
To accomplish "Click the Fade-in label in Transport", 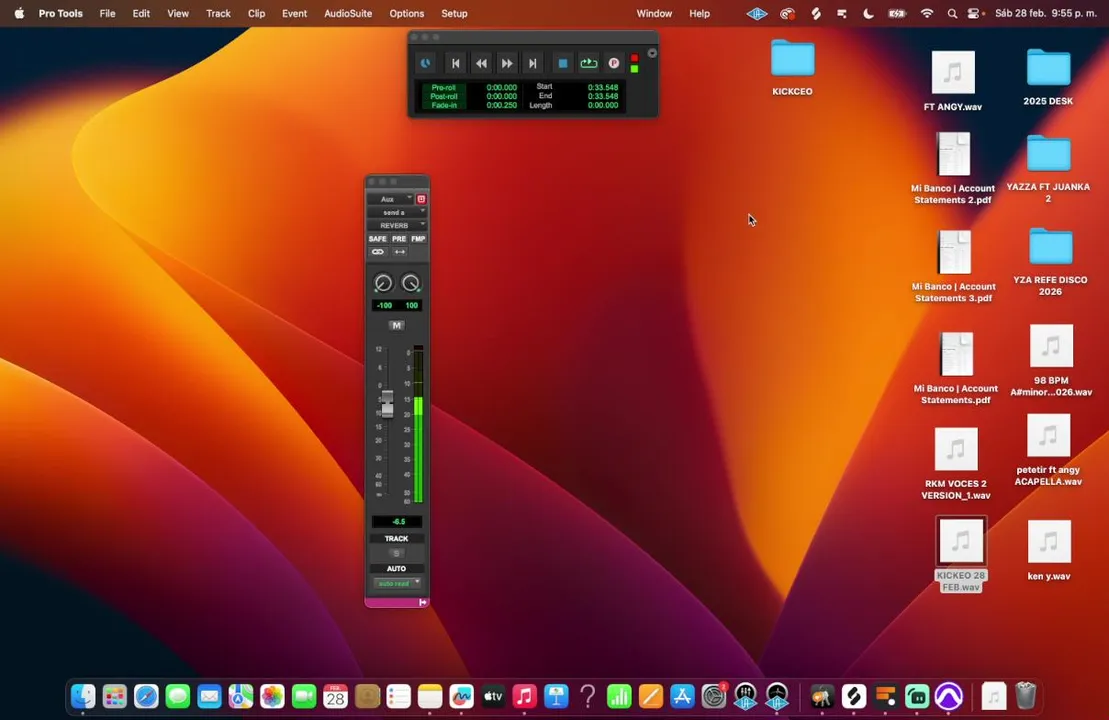I will click(x=444, y=105).
